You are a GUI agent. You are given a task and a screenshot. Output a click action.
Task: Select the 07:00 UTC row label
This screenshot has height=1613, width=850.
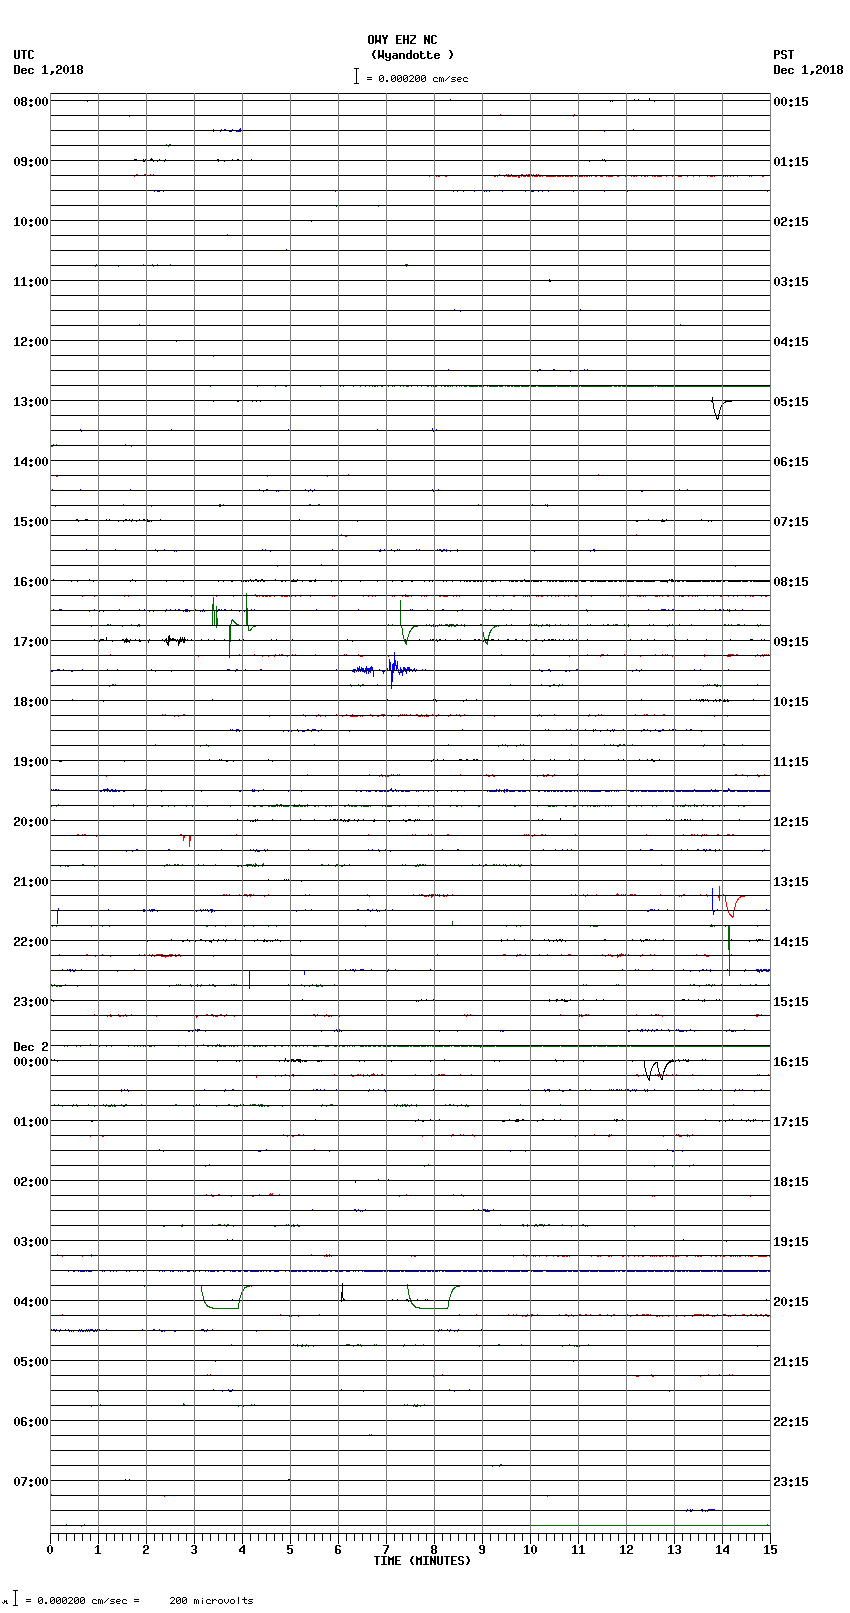pos(31,1482)
